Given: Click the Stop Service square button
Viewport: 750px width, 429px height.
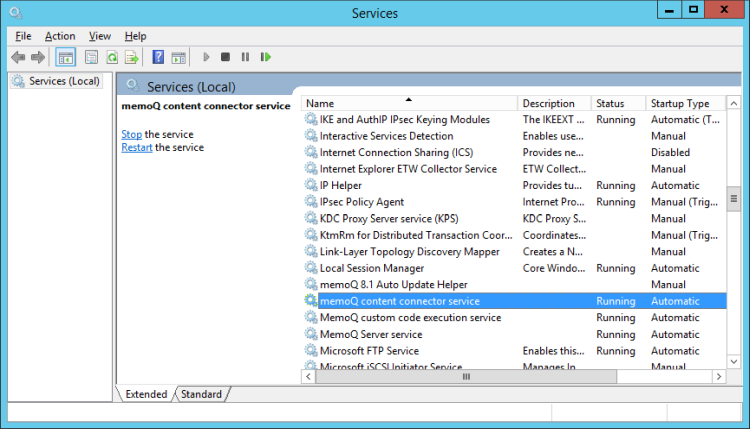Looking at the screenshot, I should point(225,57).
